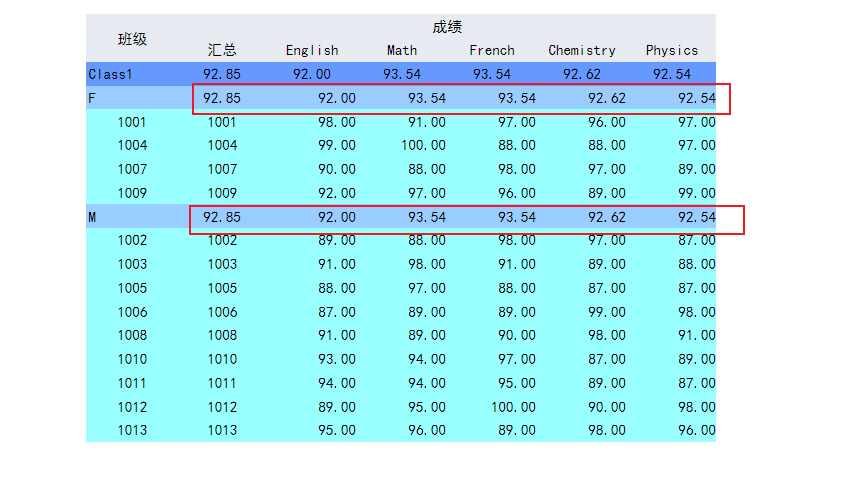Click 1006 English score 87.00
The height and width of the screenshot is (484, 842).
pyautogui.click(x=337, y=312)
